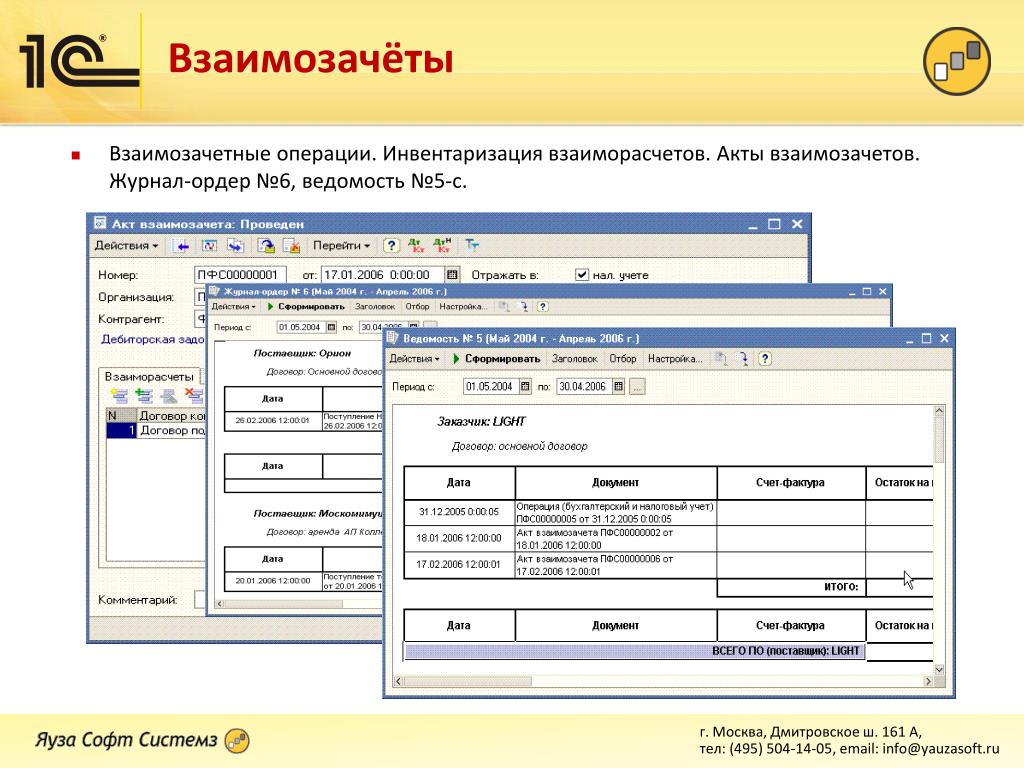
Task: Click the Дебиторская задолженность link text
Action: coord(153,339)
